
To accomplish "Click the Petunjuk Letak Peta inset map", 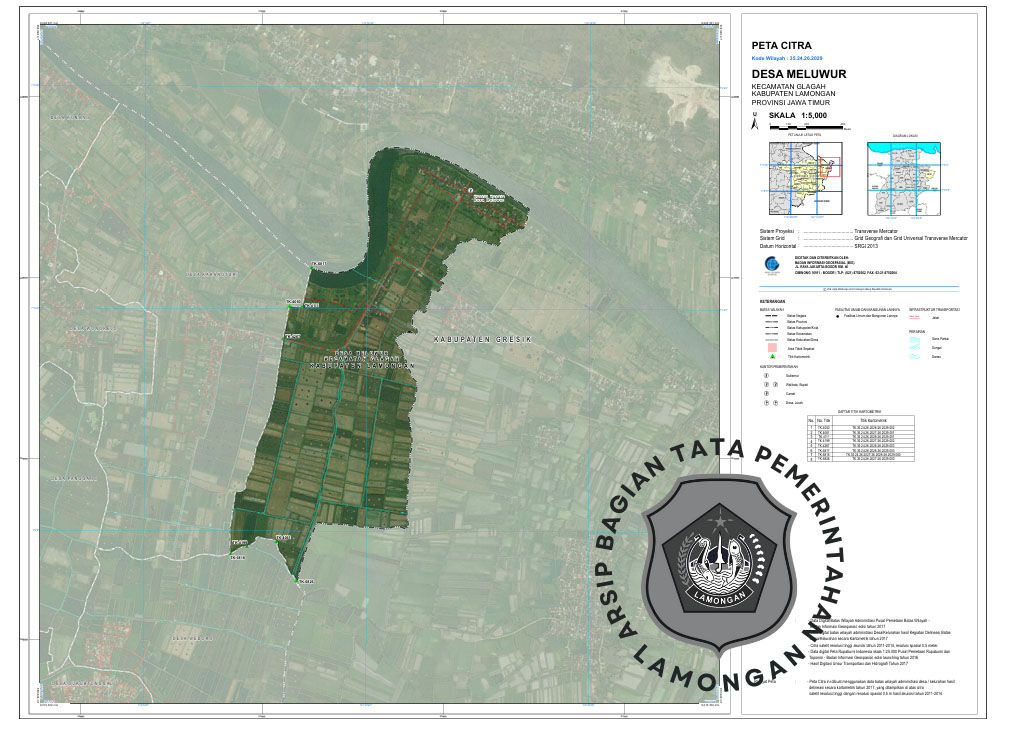I will coord(805,177).
